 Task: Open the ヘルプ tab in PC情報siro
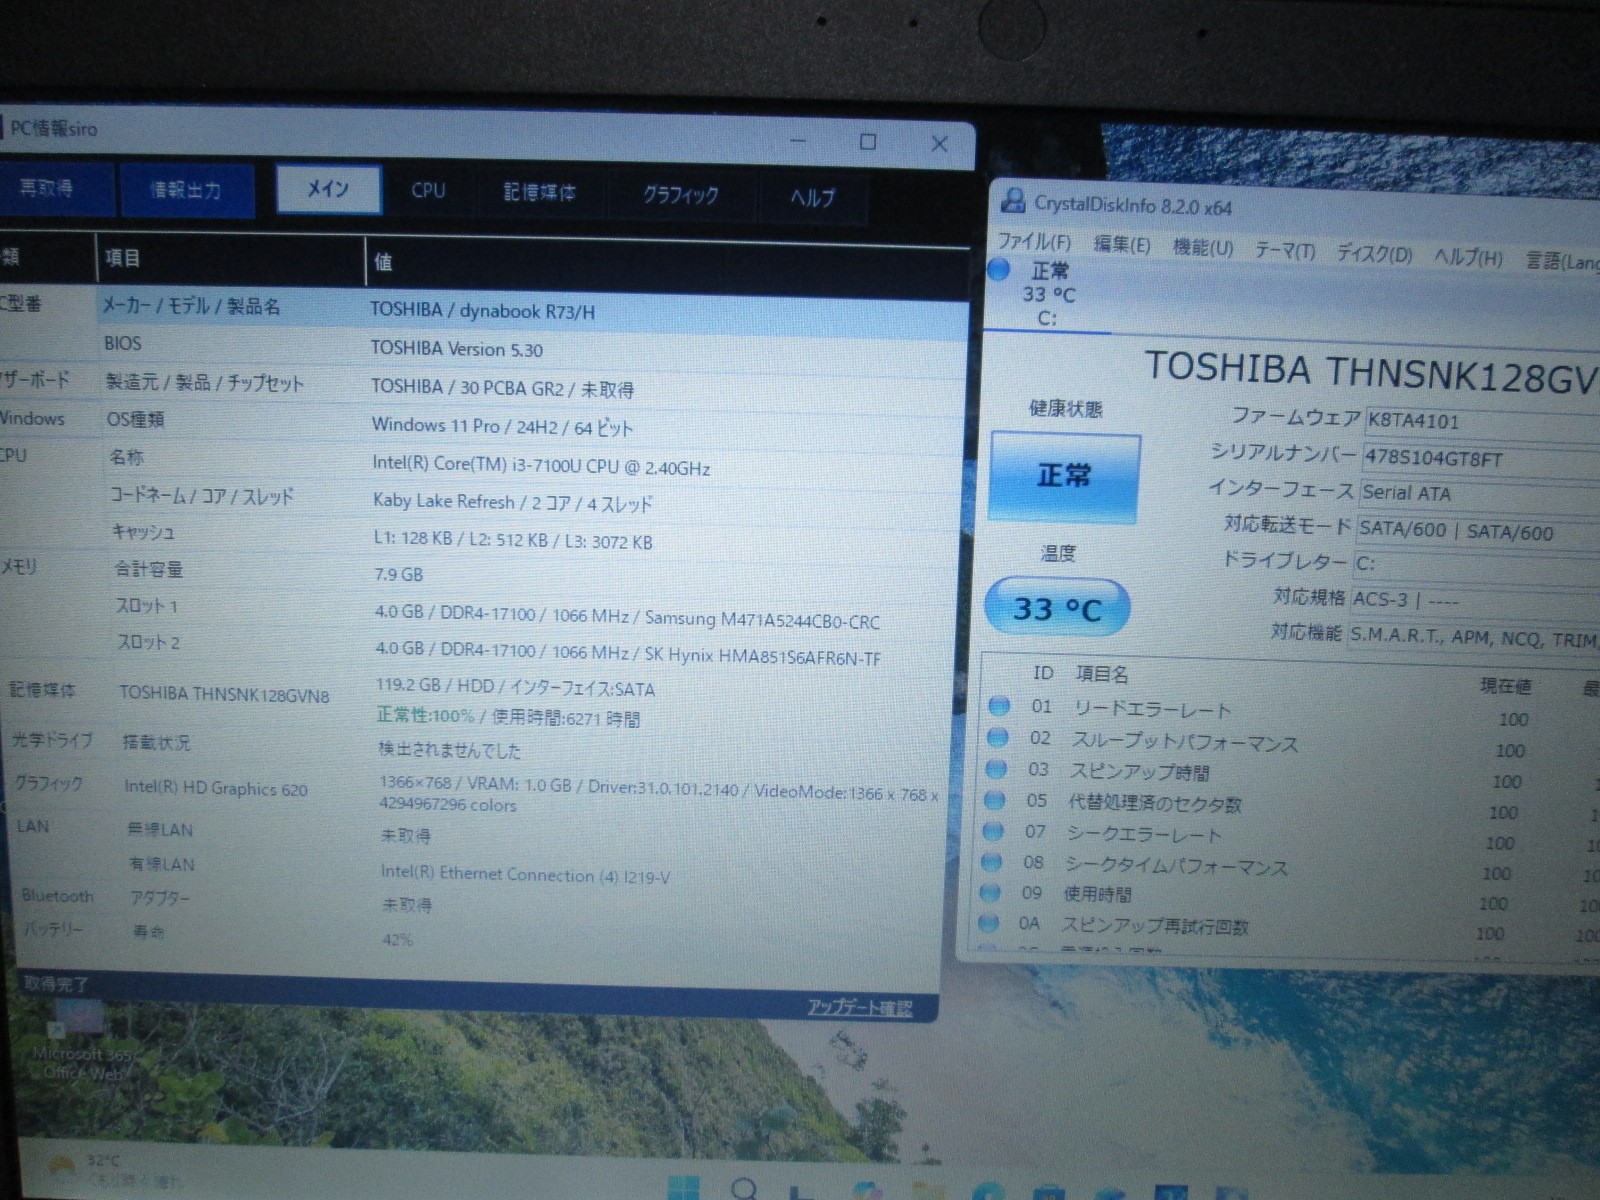click(x=812, y=197)
